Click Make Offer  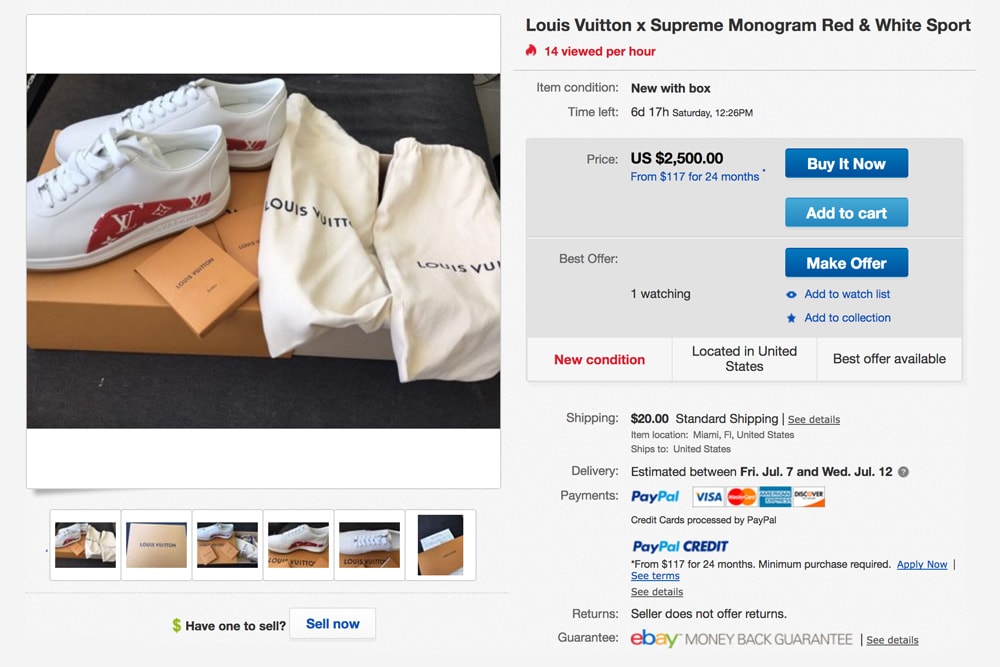click(846, 262)
